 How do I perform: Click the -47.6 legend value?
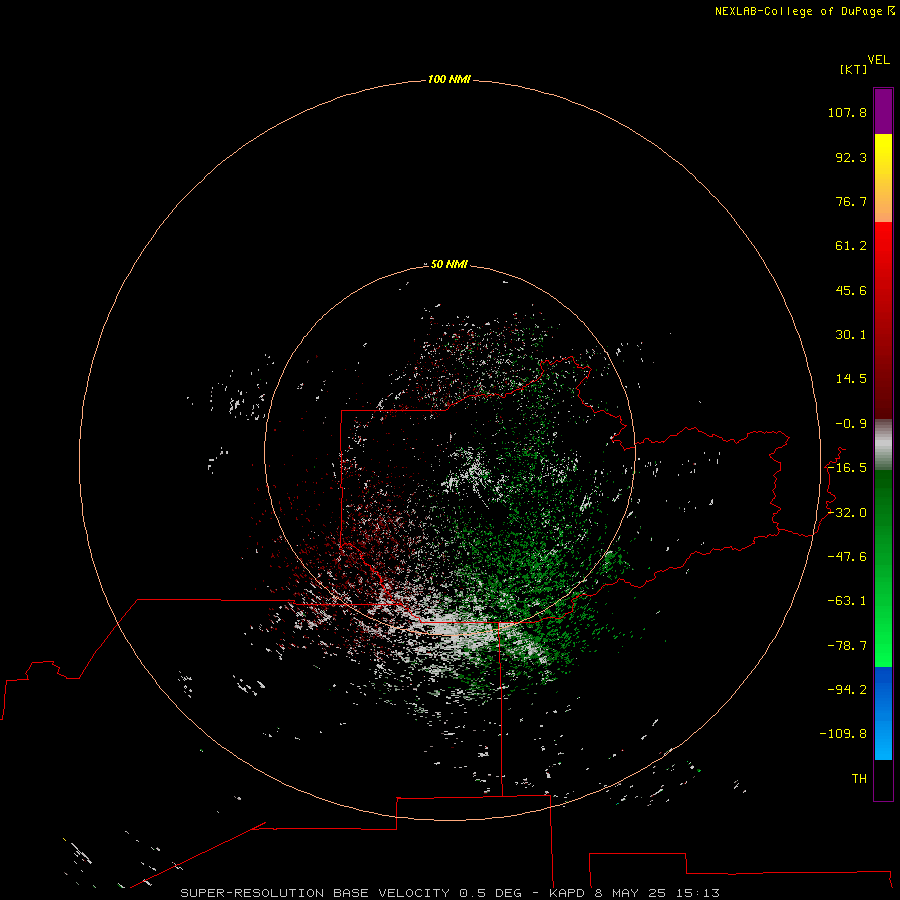[x=847, y=557]
